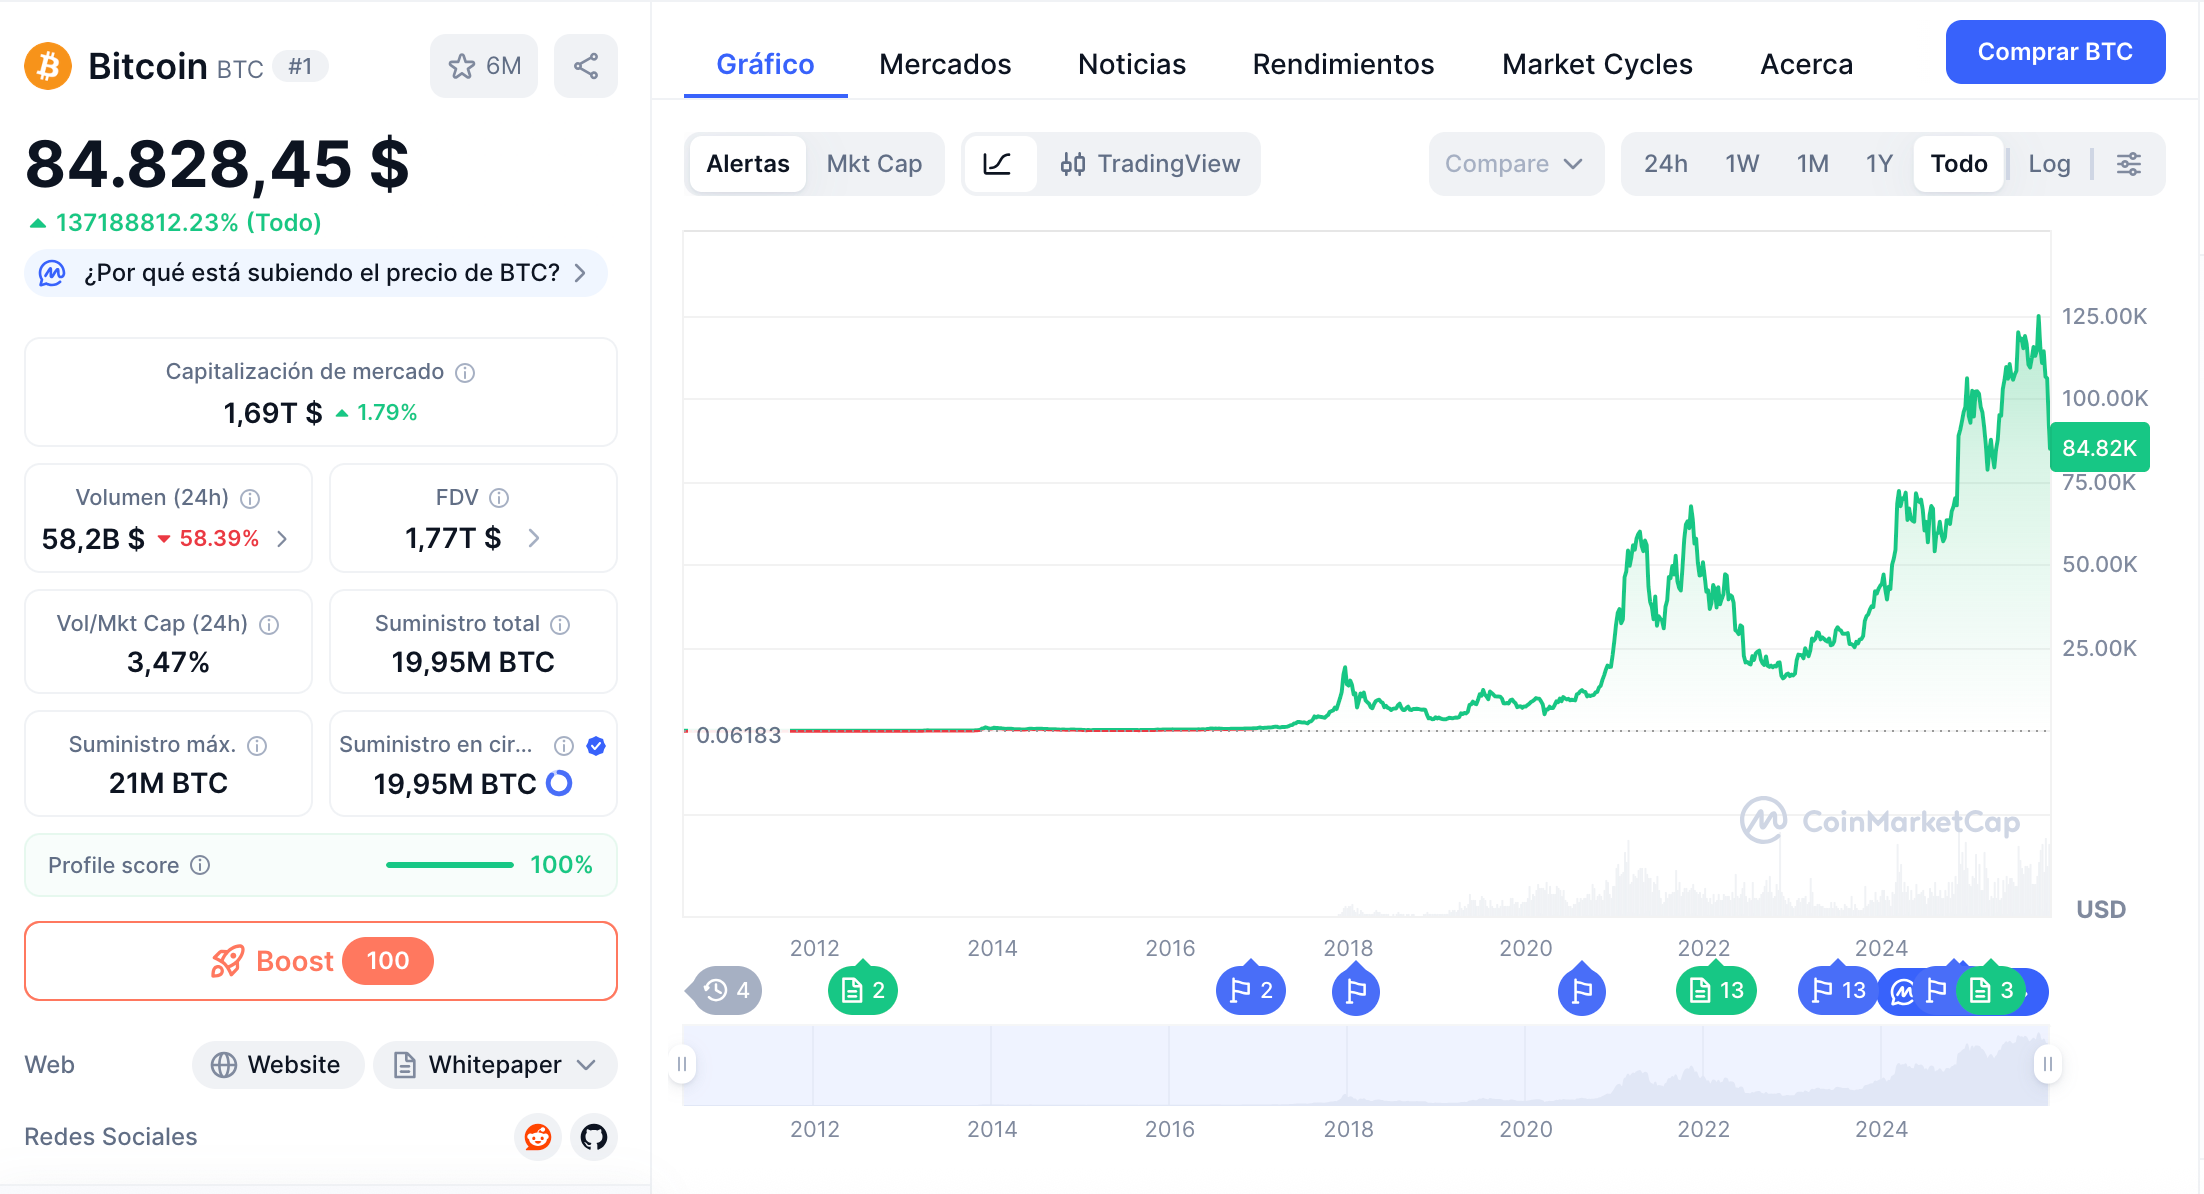Viewport: 2204px width, 1194px height.
Task: Enable the Log scale on the chart
Action: point(2049,164)
